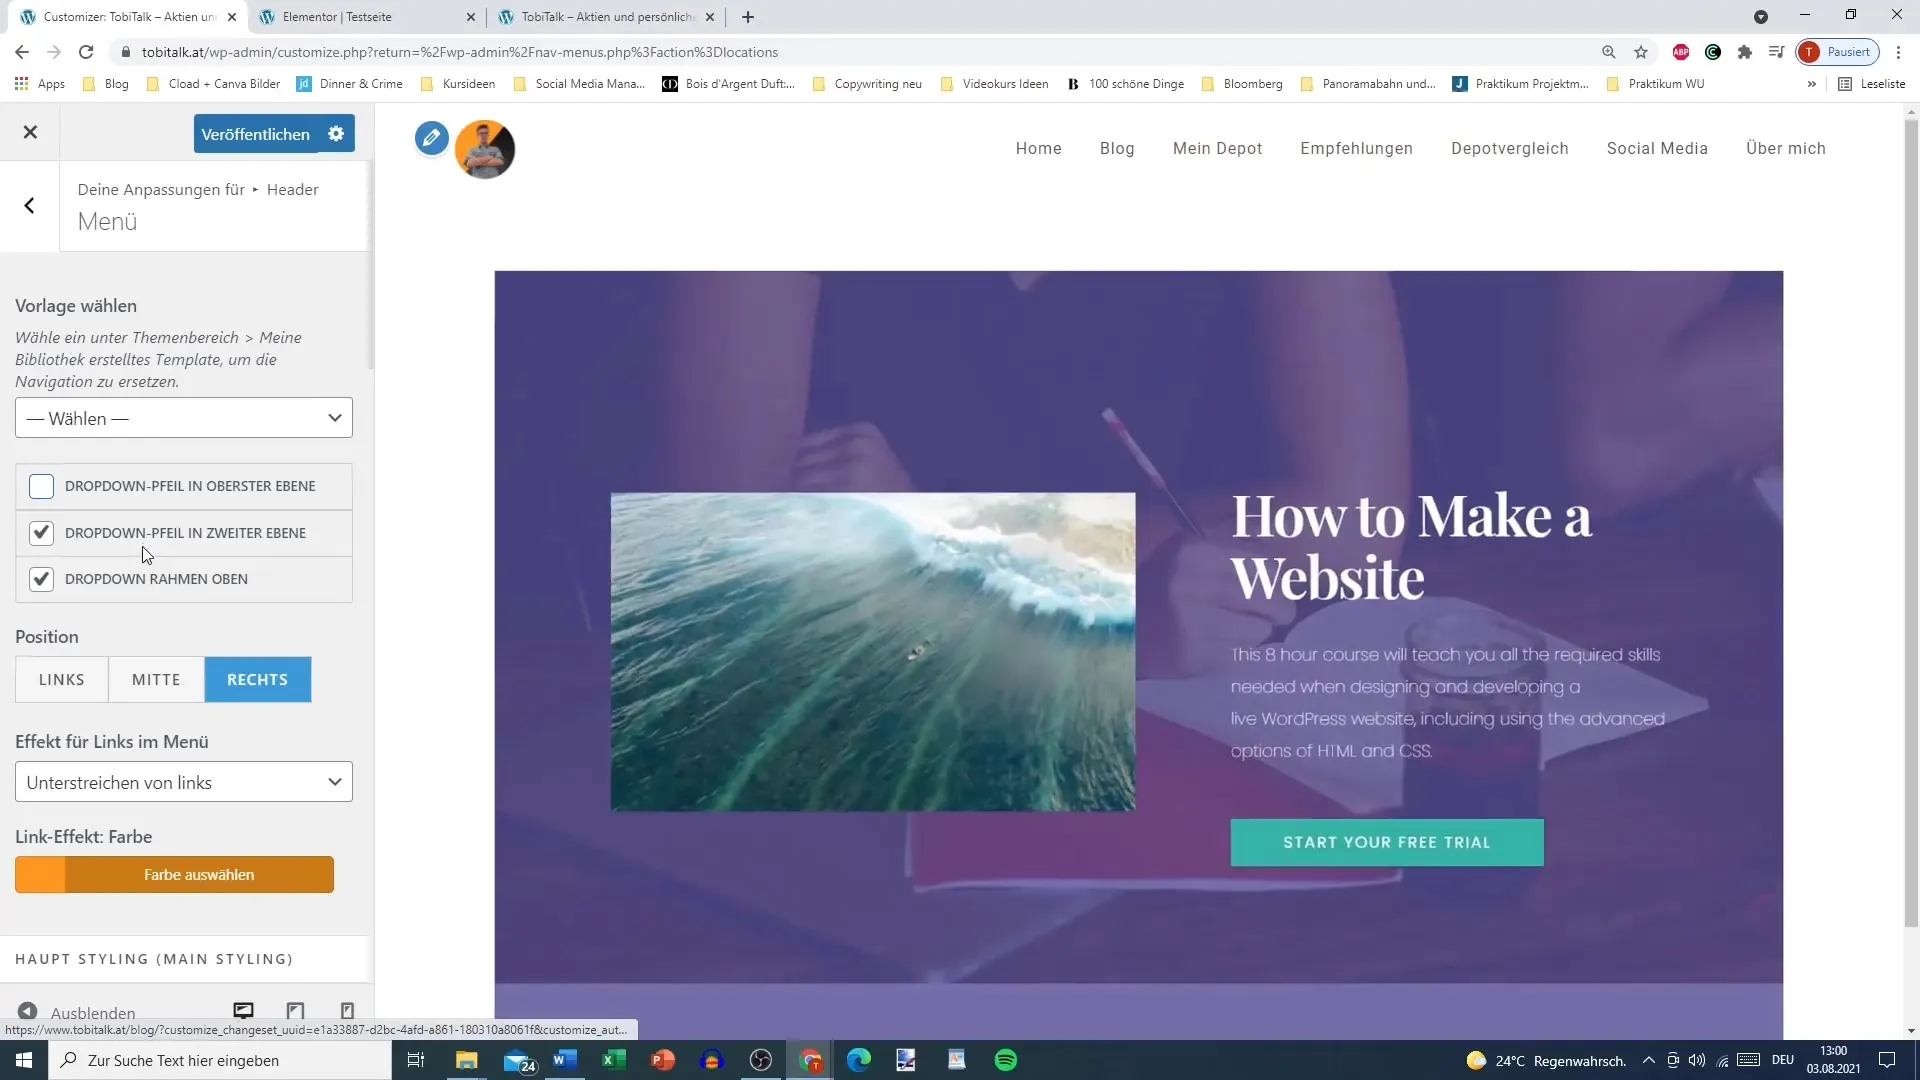Open Empfehlungen menu item
This screenshot has height=1080, width=1920.
click(1356, 148)
